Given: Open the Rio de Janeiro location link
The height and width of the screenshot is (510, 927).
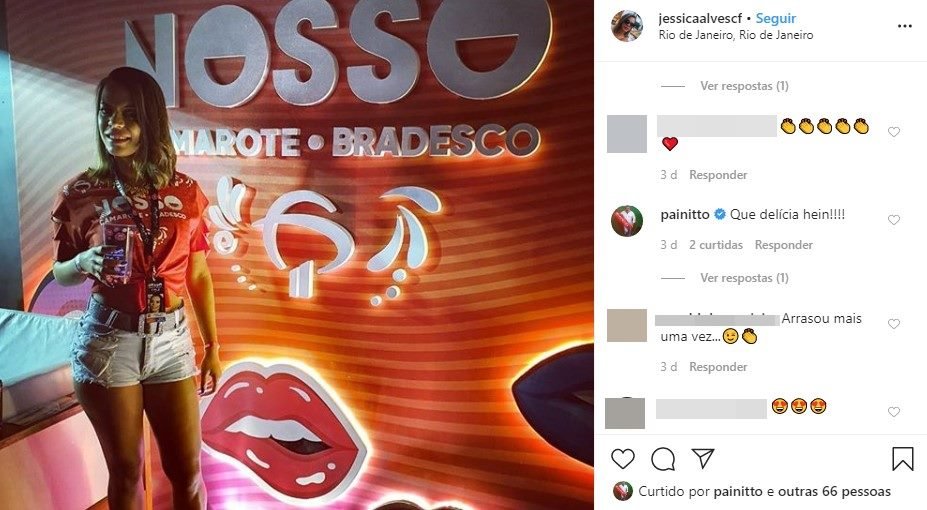Looking at the screenshot, I should (736, 35).
